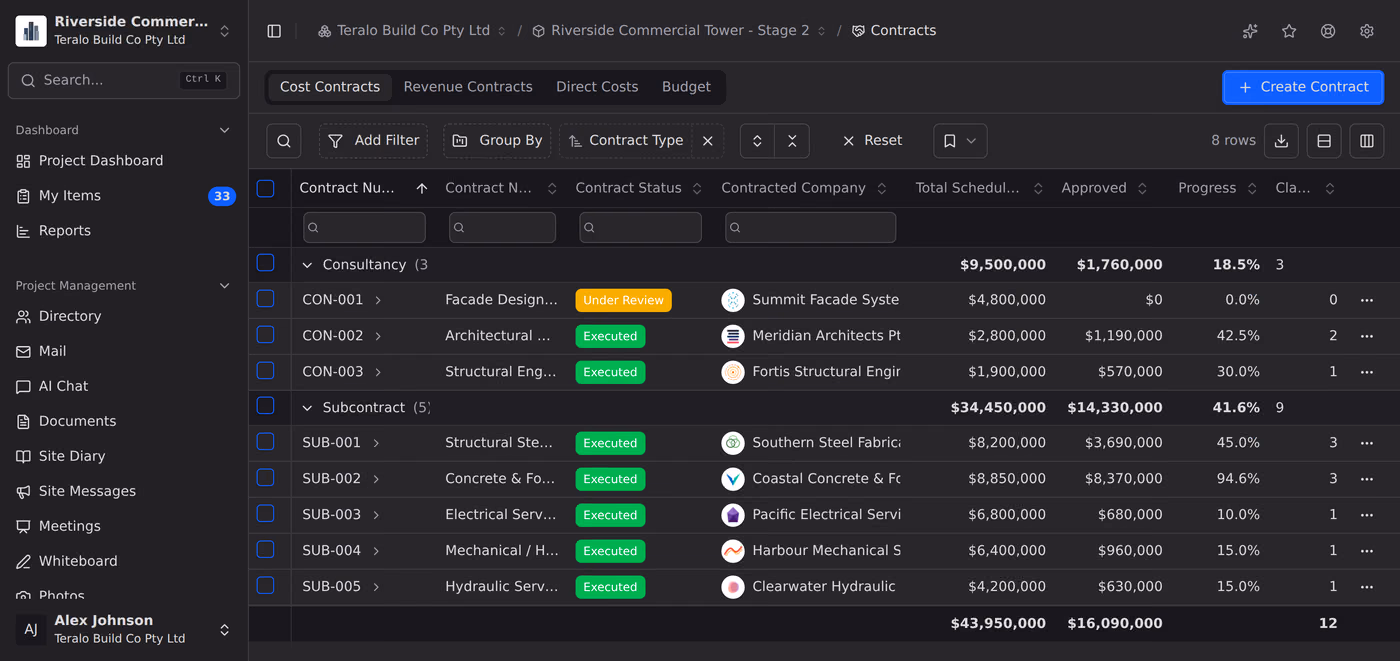Open the help lifebuoy icon
Screen dimensions: 1400x661
[x=1328, y=31]
